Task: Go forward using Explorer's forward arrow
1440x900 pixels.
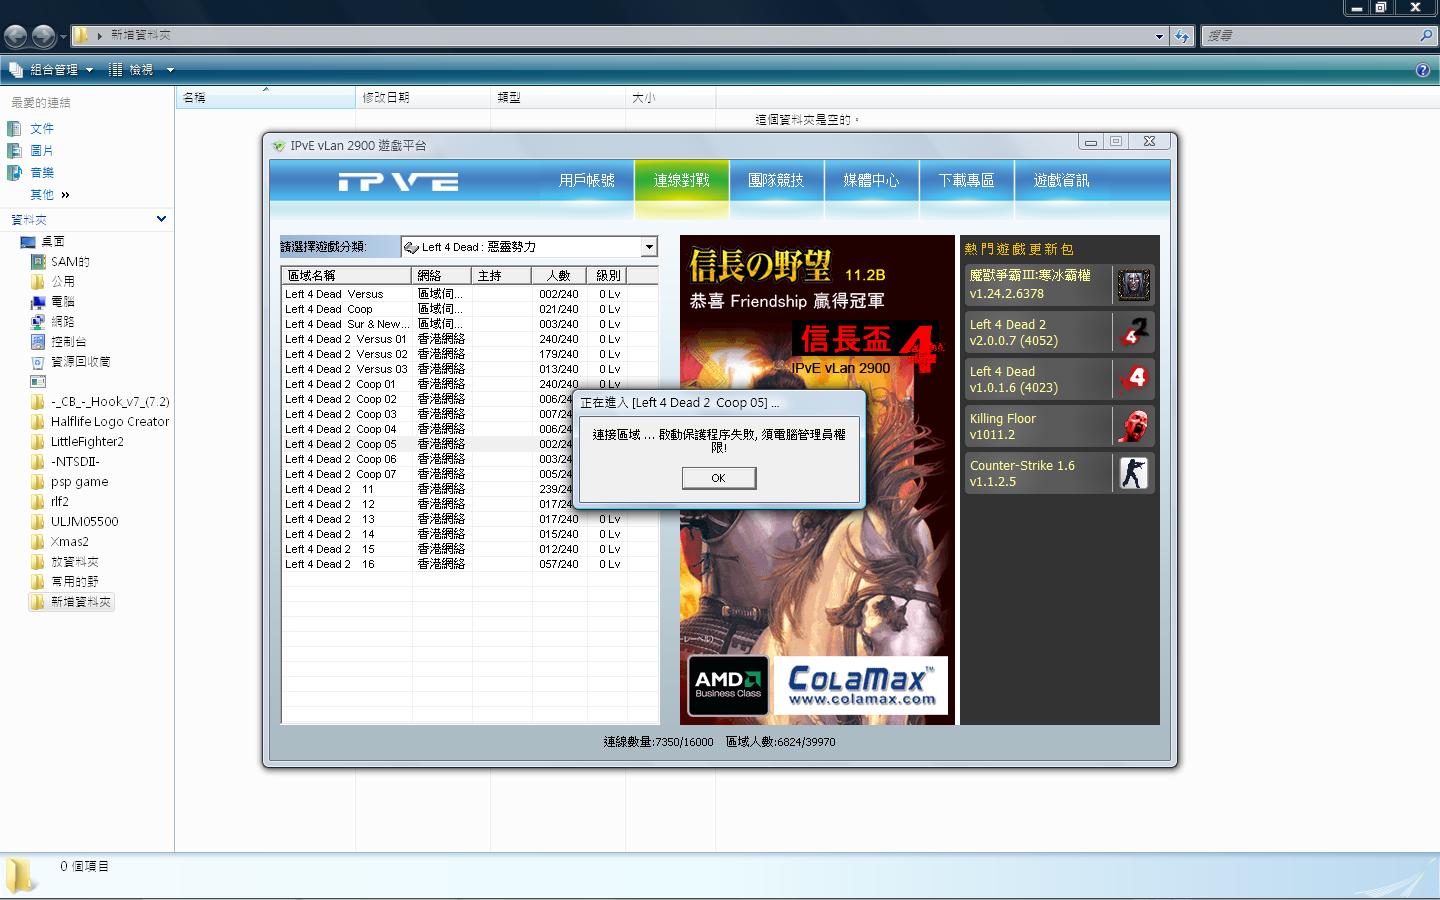Action: coord(44,36)
